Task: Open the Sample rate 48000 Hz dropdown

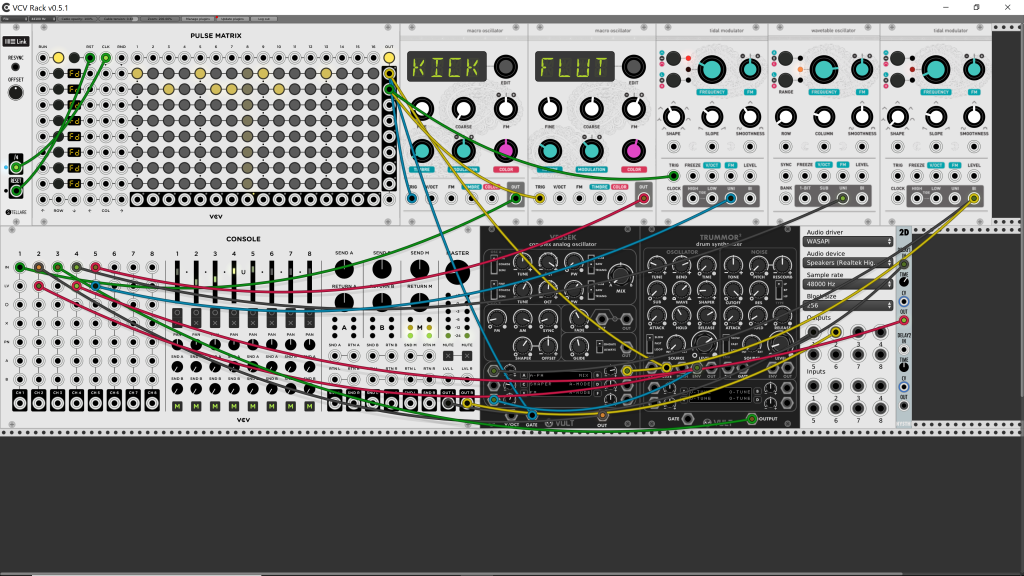Action: (848, 283)
